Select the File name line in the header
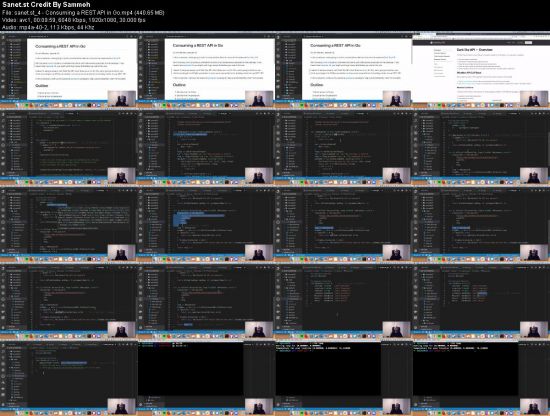550x416 pixels. 83,13
